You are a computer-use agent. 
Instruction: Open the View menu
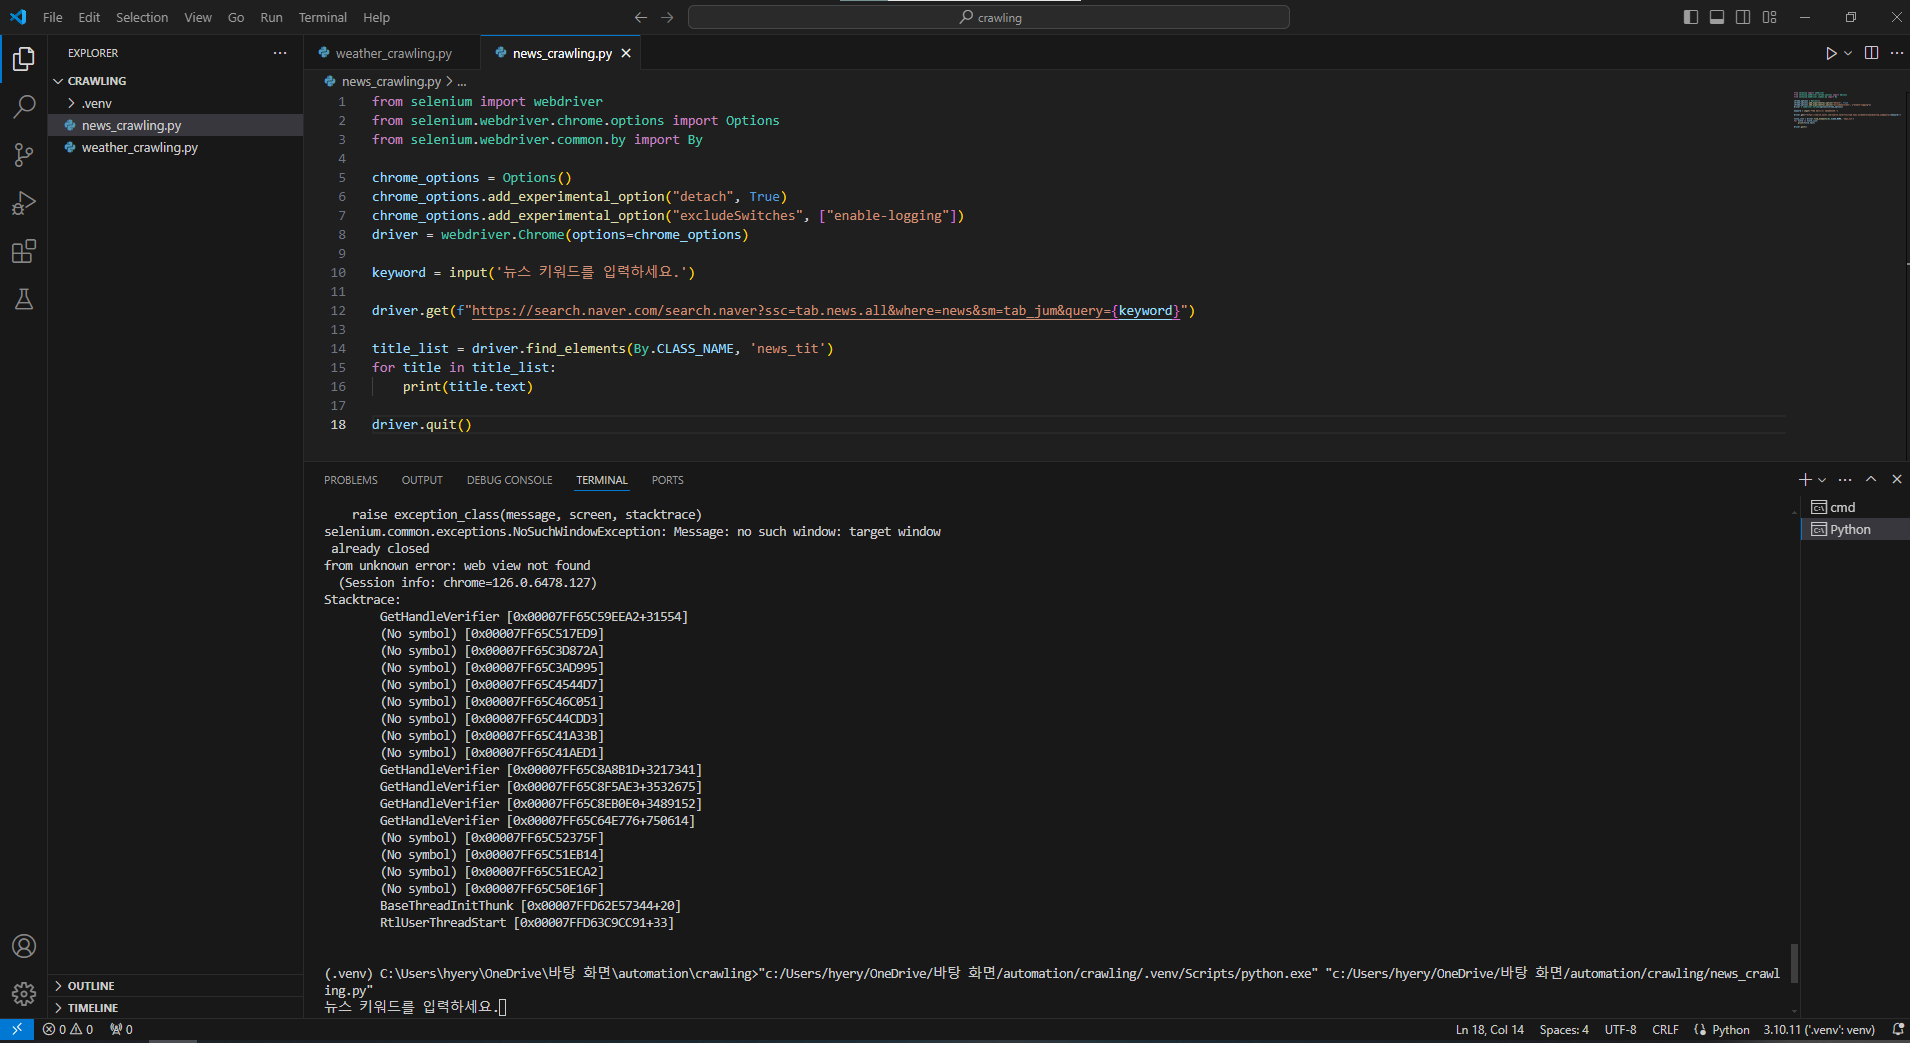(198, 17)
